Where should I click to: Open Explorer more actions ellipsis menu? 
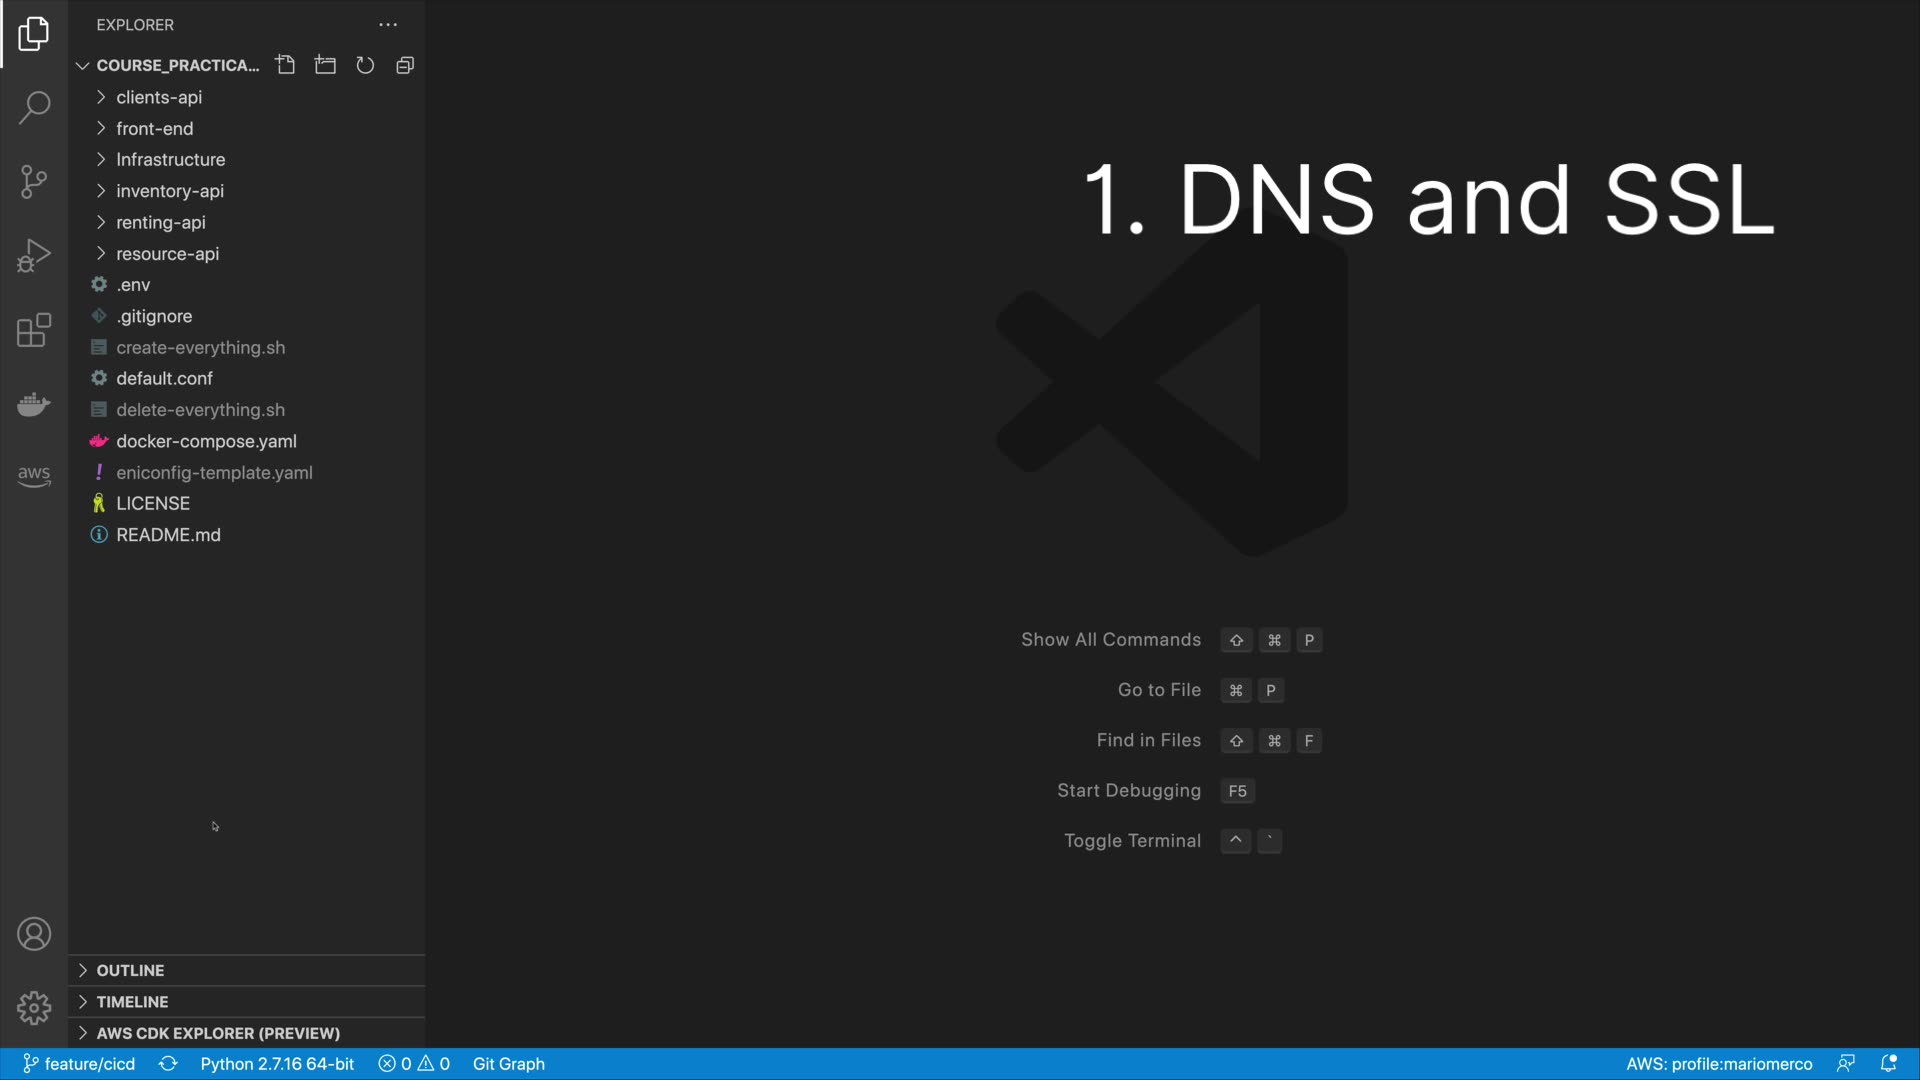(388, 25)
